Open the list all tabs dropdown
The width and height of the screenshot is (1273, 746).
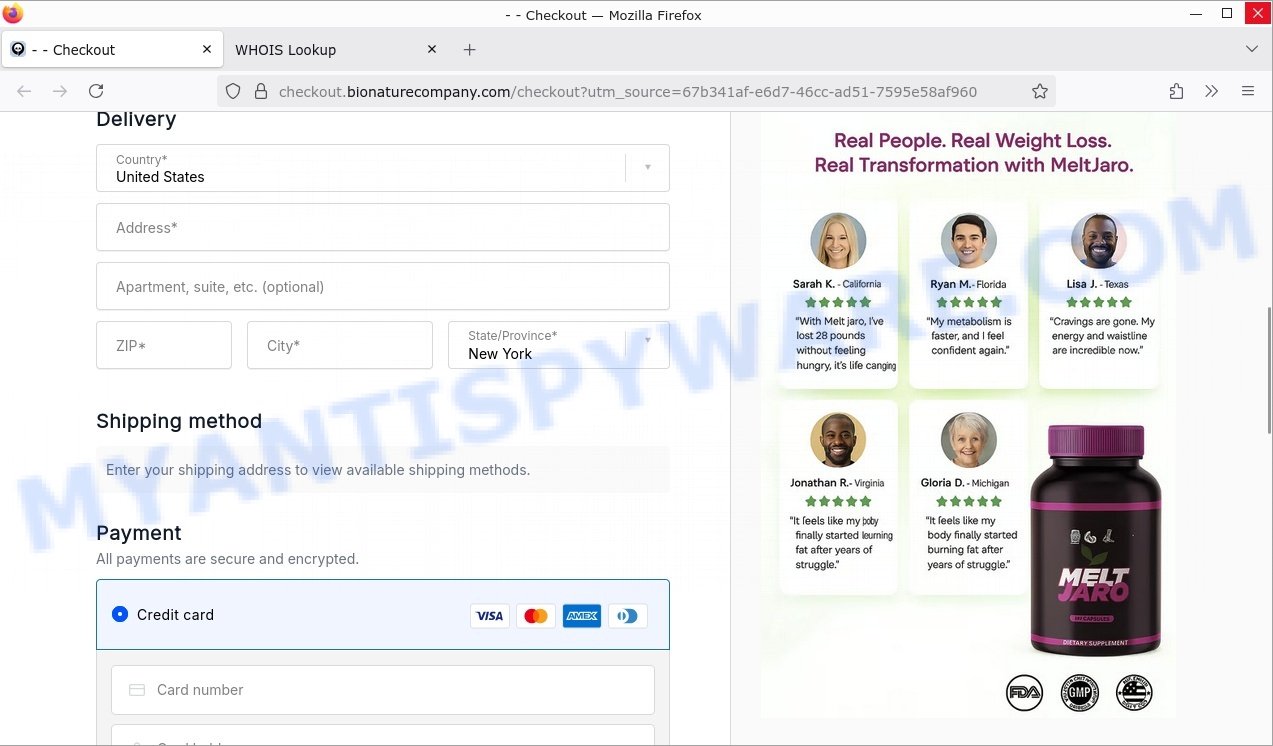pyautogui.click(x=1251, y=49)
